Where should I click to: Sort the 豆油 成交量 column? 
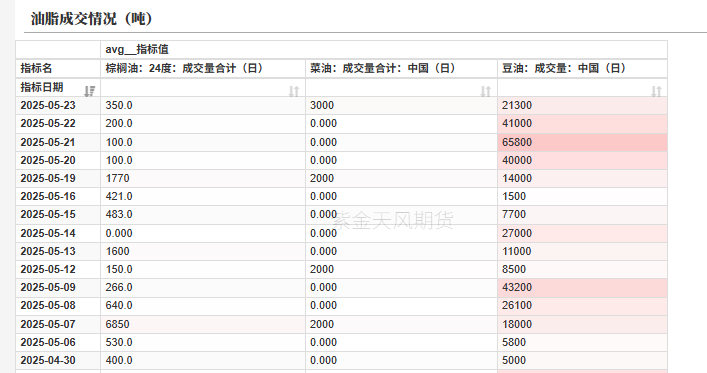click(656, 91)
